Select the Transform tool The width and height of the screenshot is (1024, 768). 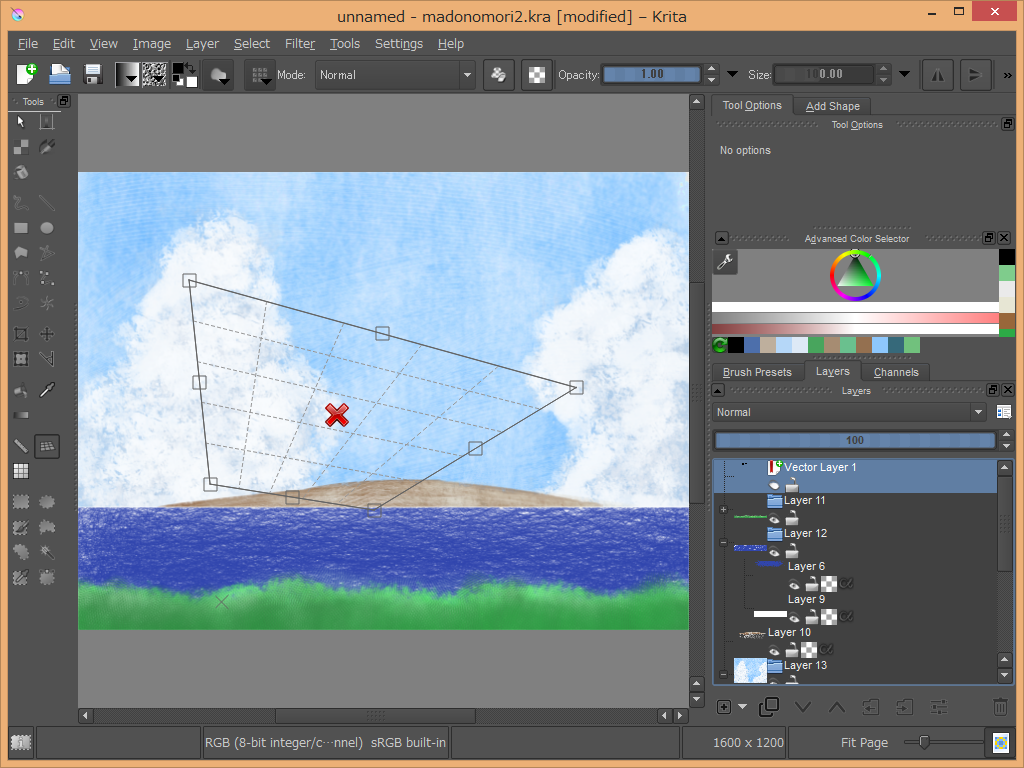pos(21,359)
